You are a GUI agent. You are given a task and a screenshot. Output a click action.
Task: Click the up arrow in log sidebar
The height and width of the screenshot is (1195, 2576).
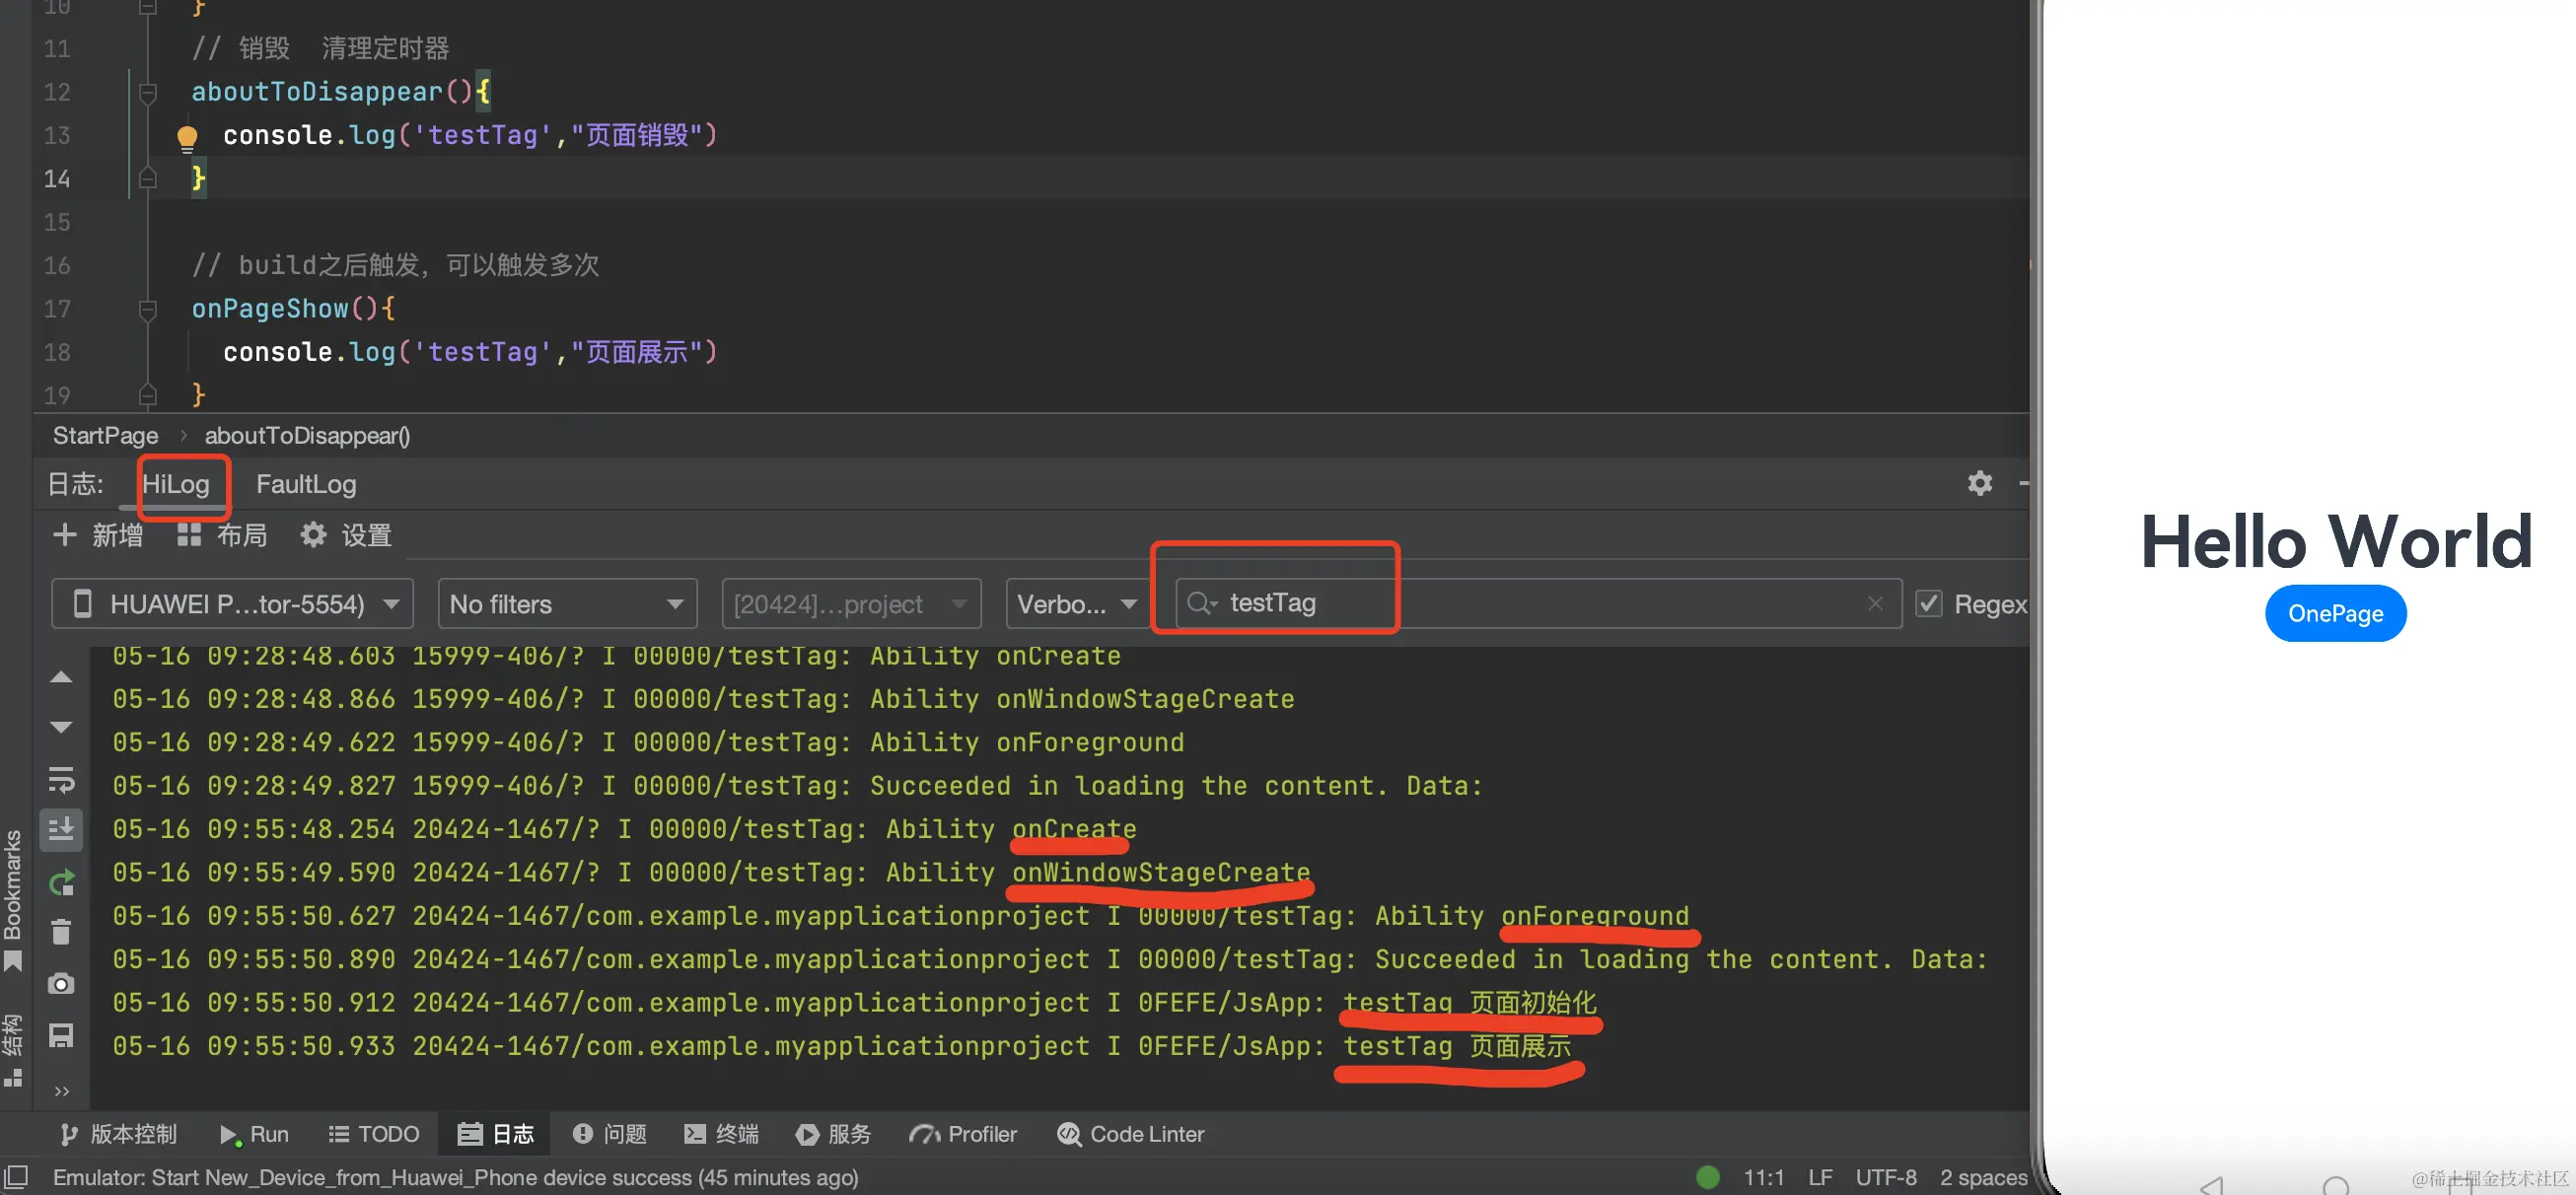point(61,677)
